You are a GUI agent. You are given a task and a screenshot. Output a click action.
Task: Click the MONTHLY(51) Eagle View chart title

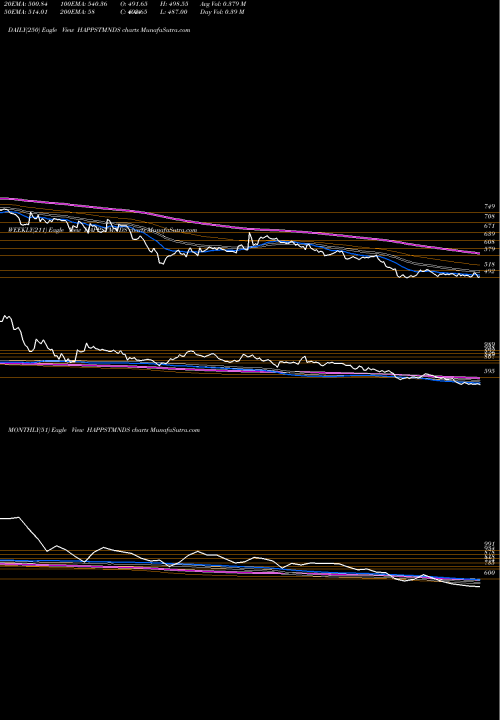104,430
